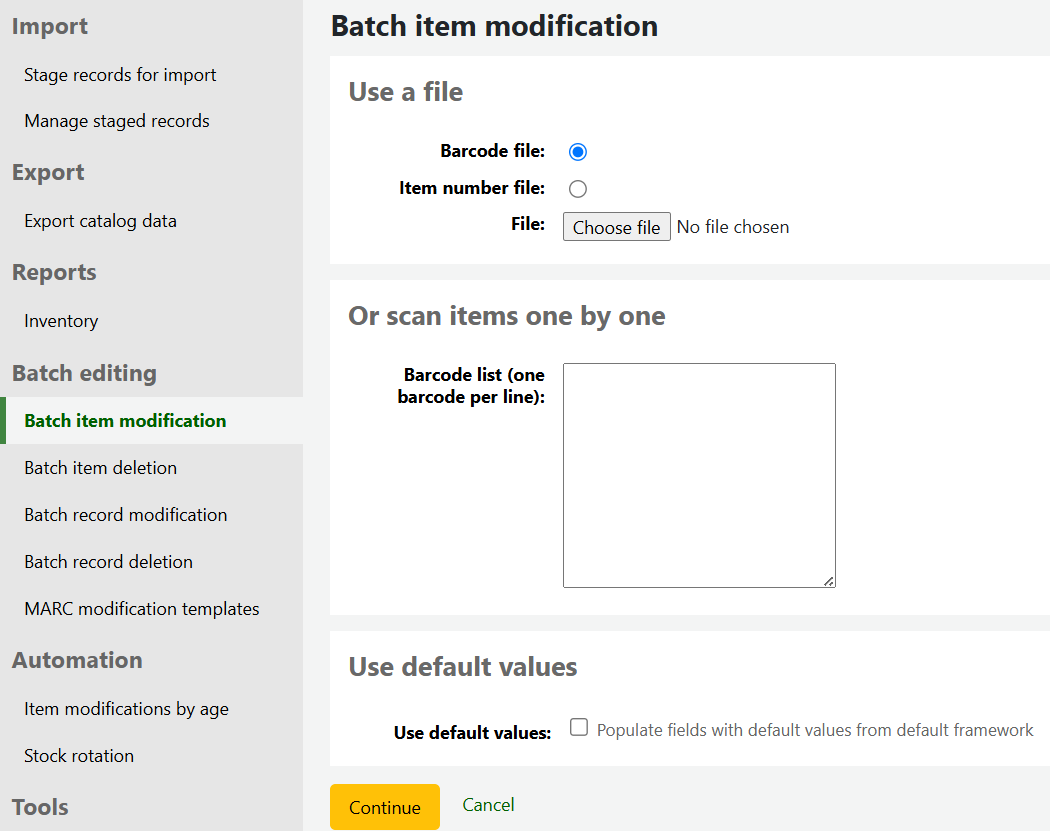This screenshot has width=1050, height=831.
Task: Select the Barcode file radio button
Action: (x=577, y=152)
